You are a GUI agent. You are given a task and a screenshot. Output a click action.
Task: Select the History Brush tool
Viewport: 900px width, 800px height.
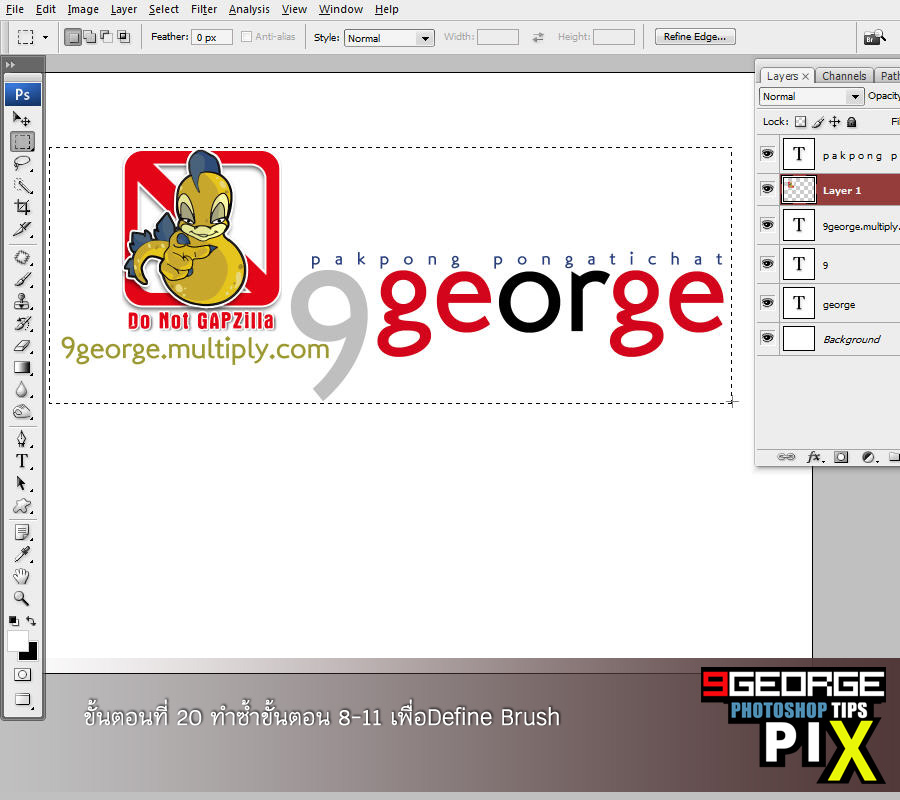tap(22, 324)
